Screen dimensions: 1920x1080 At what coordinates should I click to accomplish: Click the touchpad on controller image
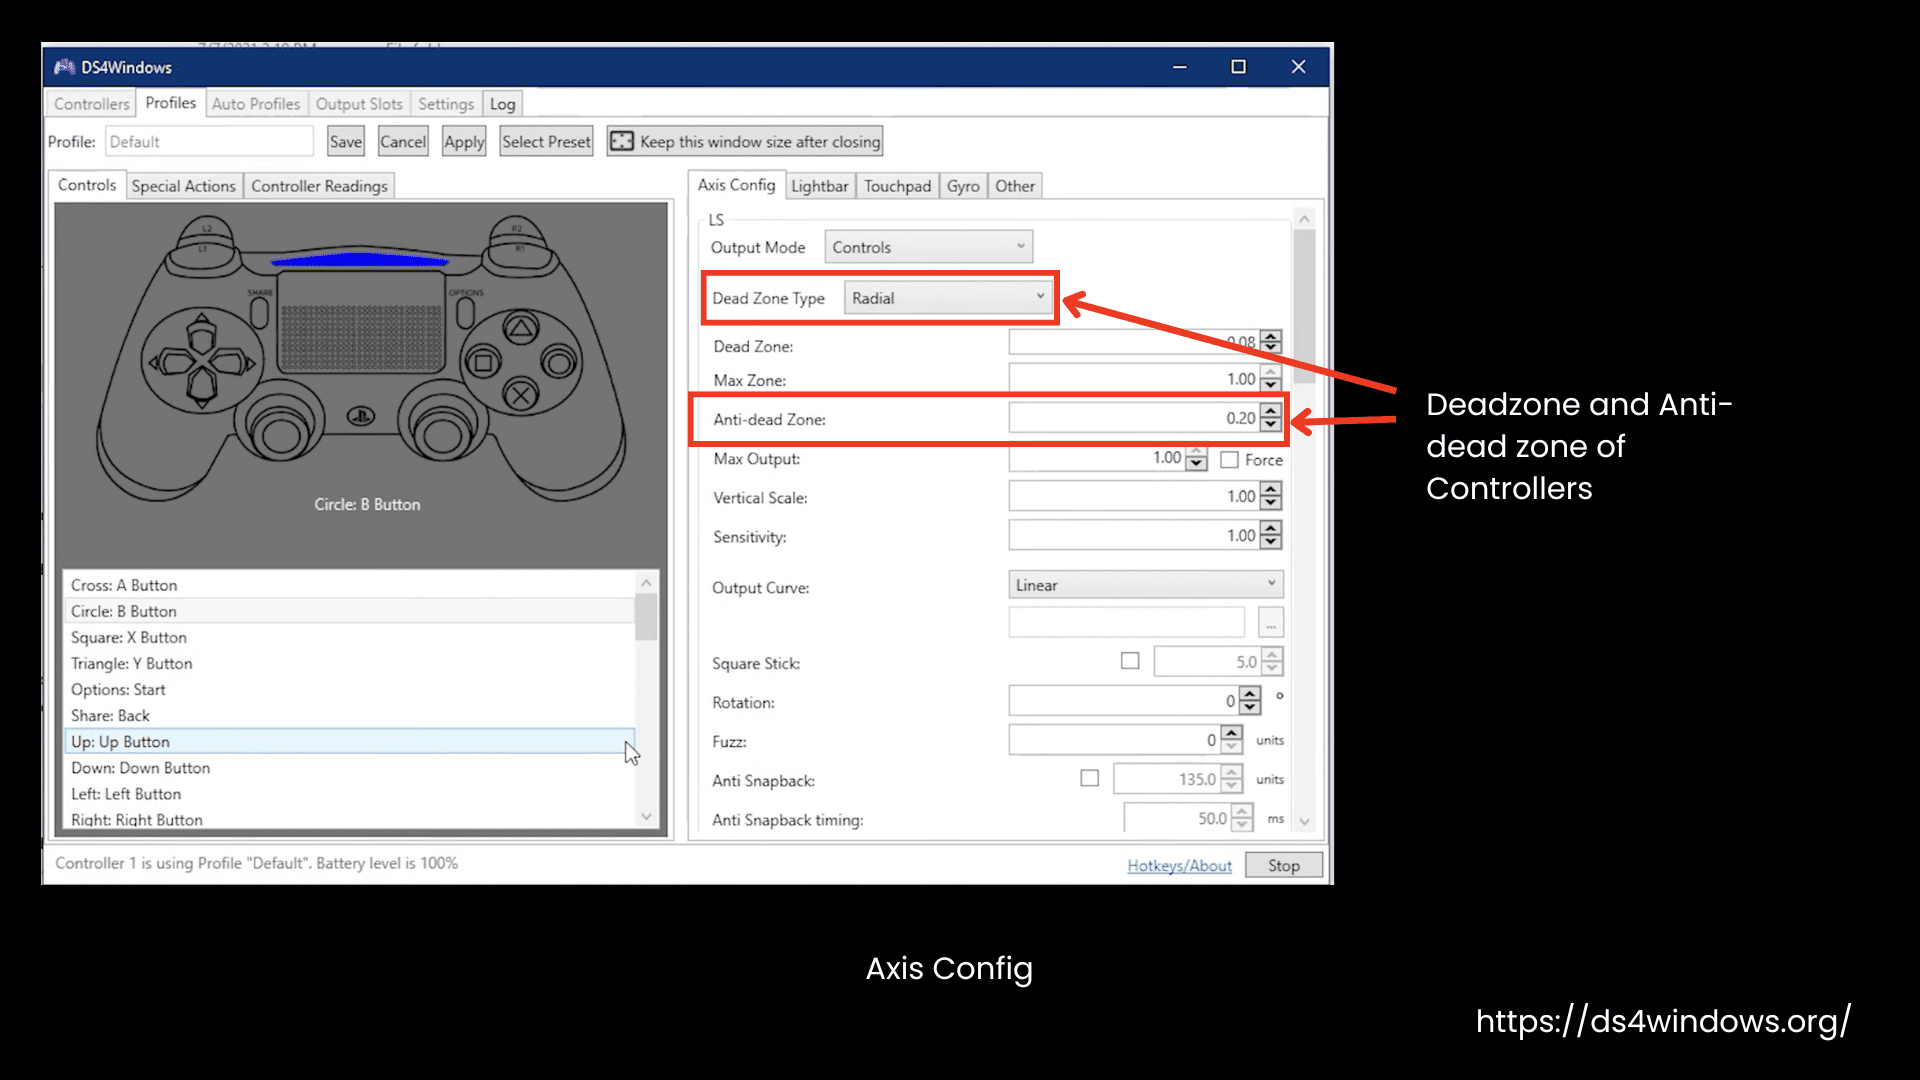[x=361, y=323]
